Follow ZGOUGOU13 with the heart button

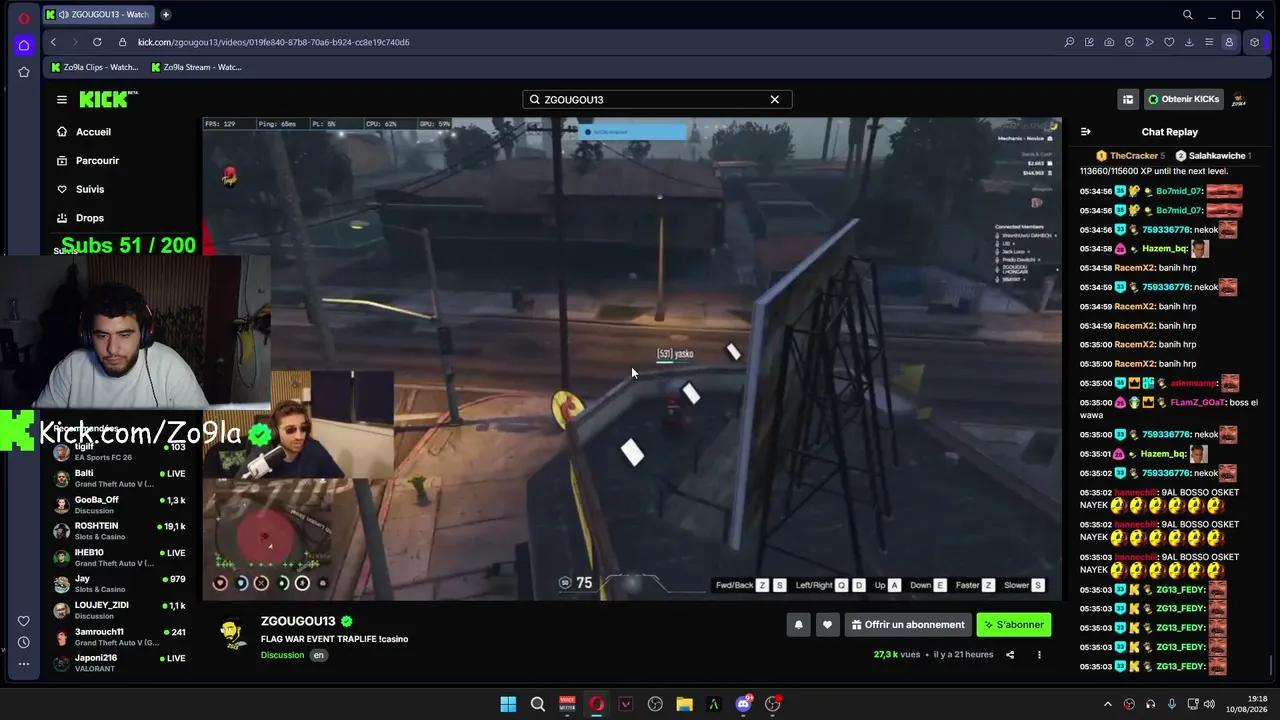[827, 625]
